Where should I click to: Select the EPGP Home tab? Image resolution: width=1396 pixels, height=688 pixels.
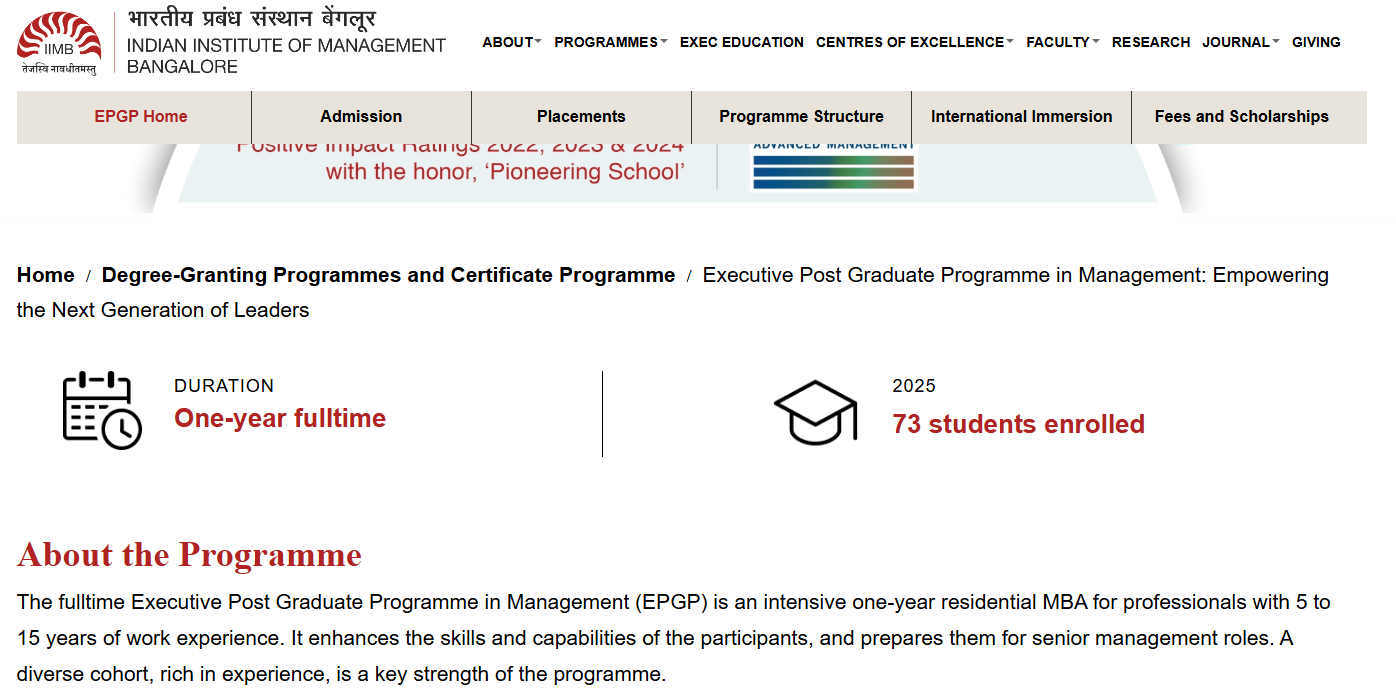pyautogui.click(x=141, y=116)
